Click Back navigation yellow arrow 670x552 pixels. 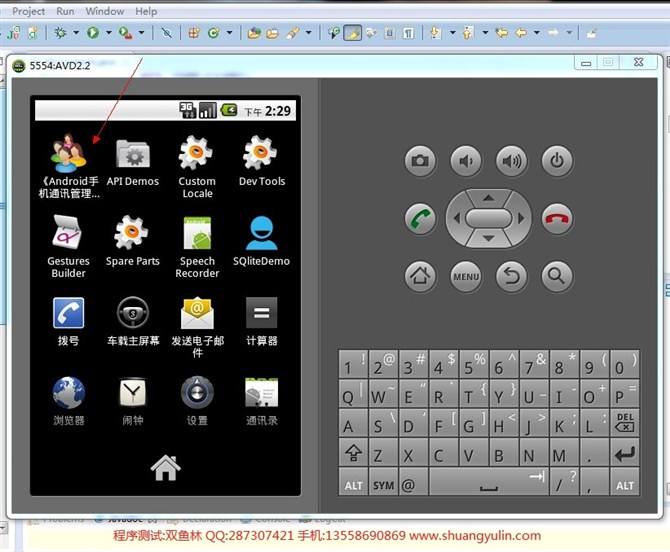[x=521, y=32]
